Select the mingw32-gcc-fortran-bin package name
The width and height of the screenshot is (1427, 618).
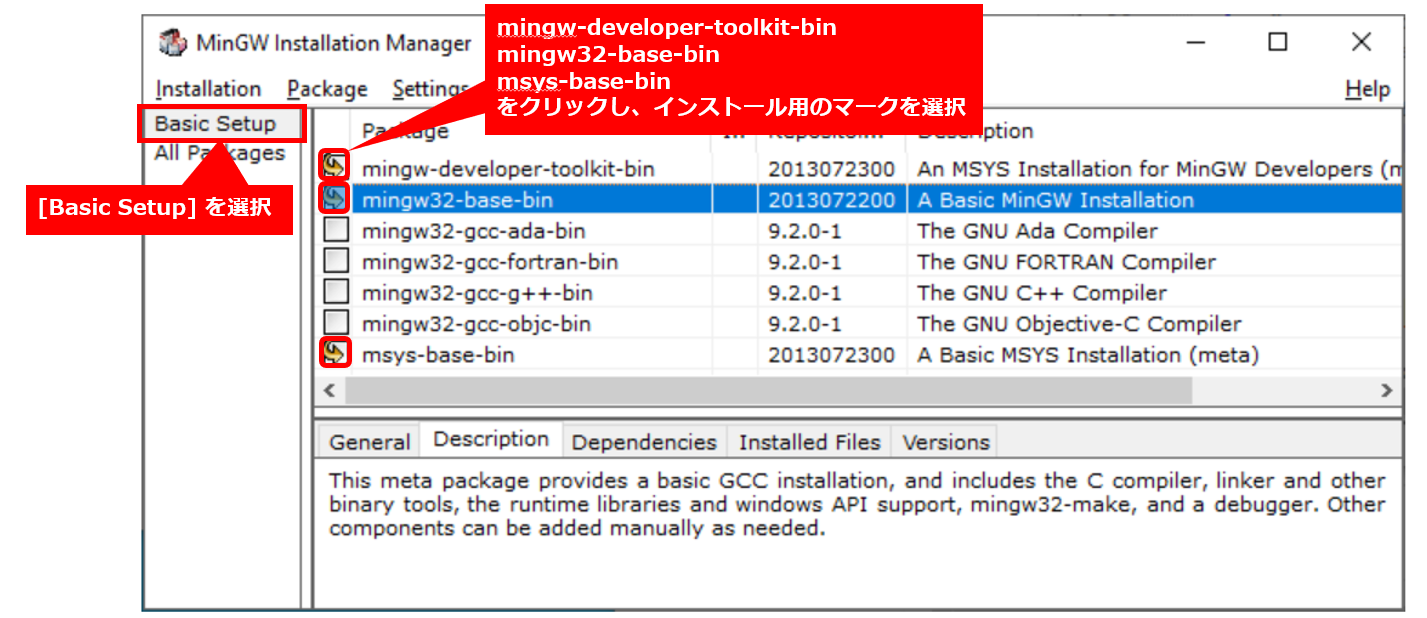(x=490, y=262)
